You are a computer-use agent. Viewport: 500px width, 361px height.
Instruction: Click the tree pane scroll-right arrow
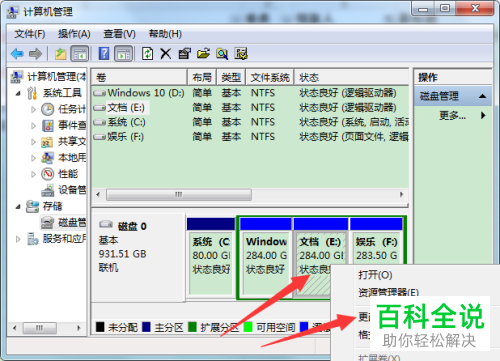pyautogui.click(x=79, y=328)
